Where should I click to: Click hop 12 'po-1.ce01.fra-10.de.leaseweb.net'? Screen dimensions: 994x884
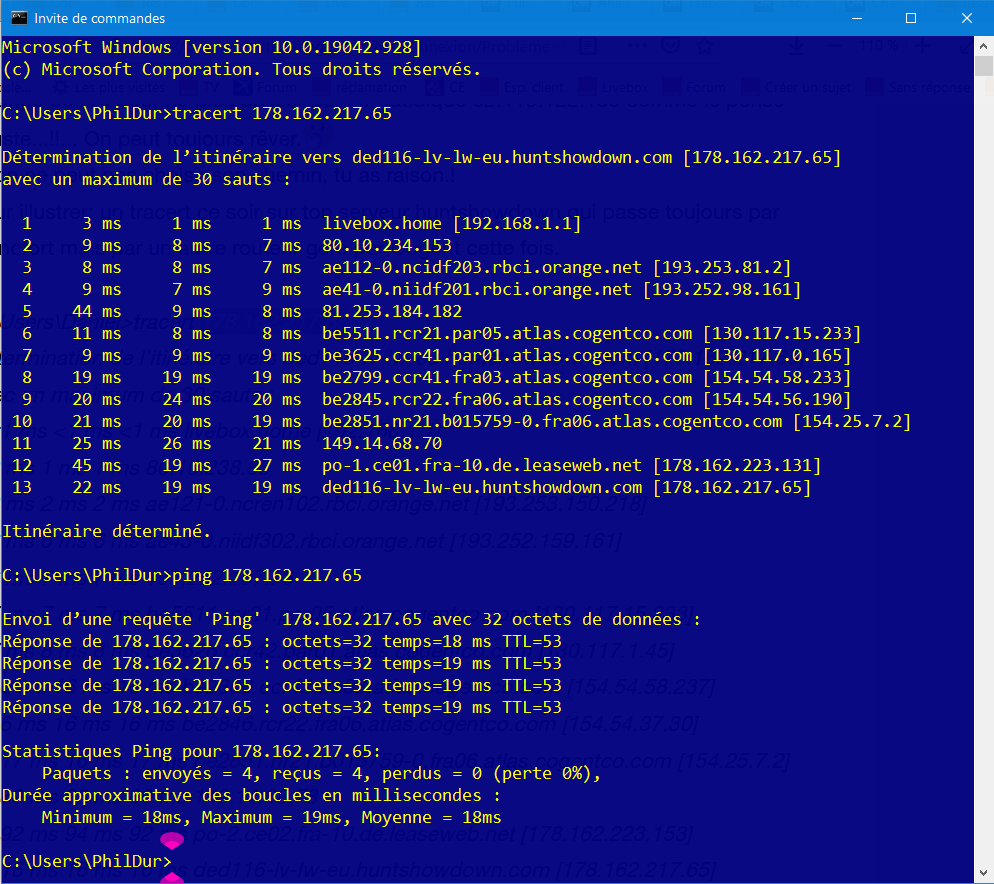482,465
